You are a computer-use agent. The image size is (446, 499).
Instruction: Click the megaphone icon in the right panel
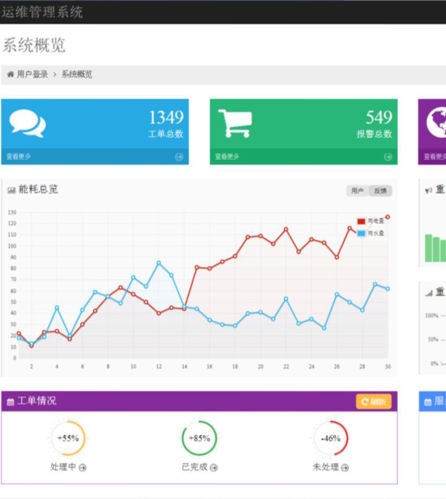[429, 190]
